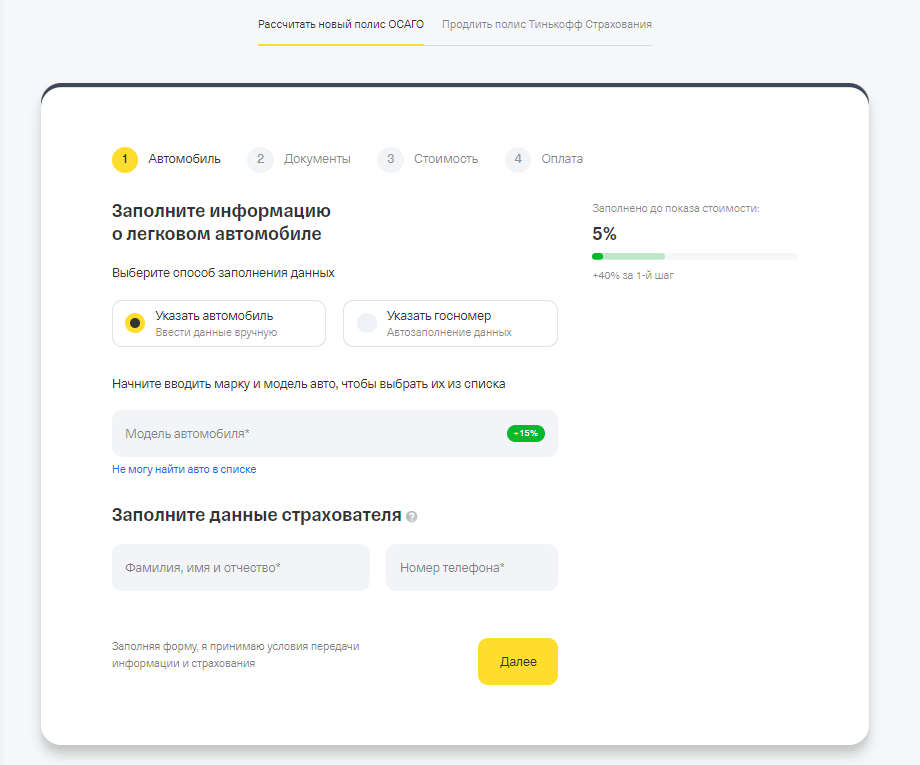Click the green +15% badge in model field
This screenshot has width=920, height=765.
click(x=524, y=434)
